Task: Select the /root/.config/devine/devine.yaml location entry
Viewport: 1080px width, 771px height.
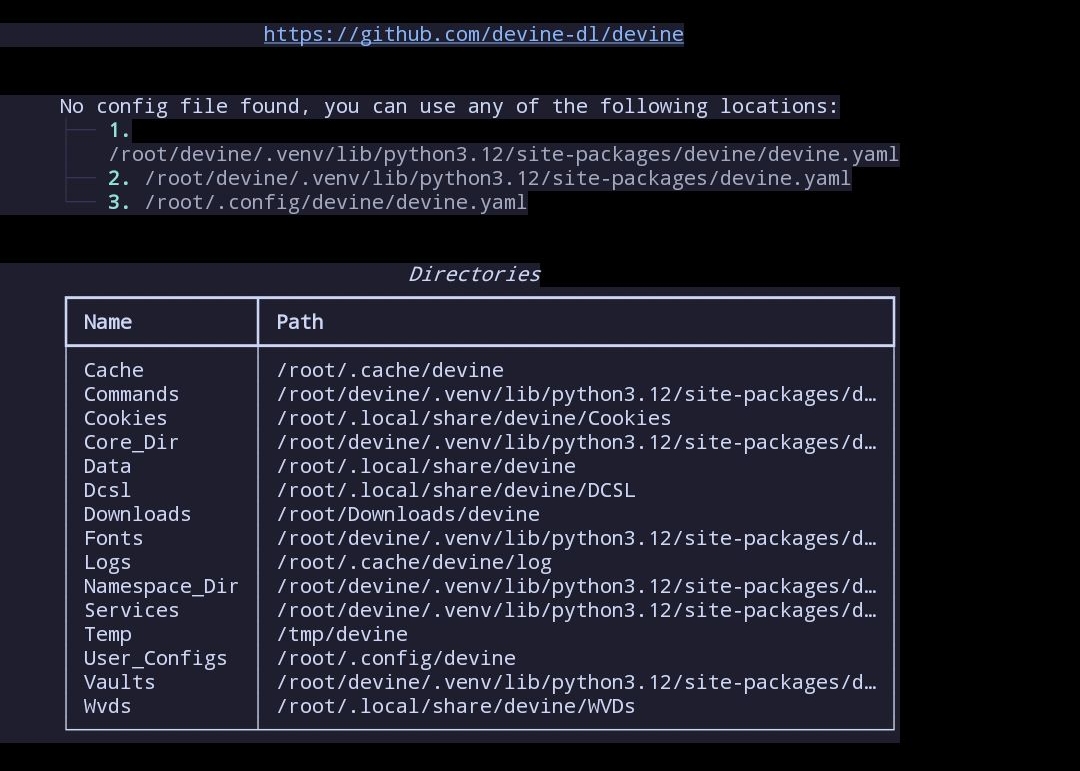Action: pyautogui.click(x=335, y=203)
